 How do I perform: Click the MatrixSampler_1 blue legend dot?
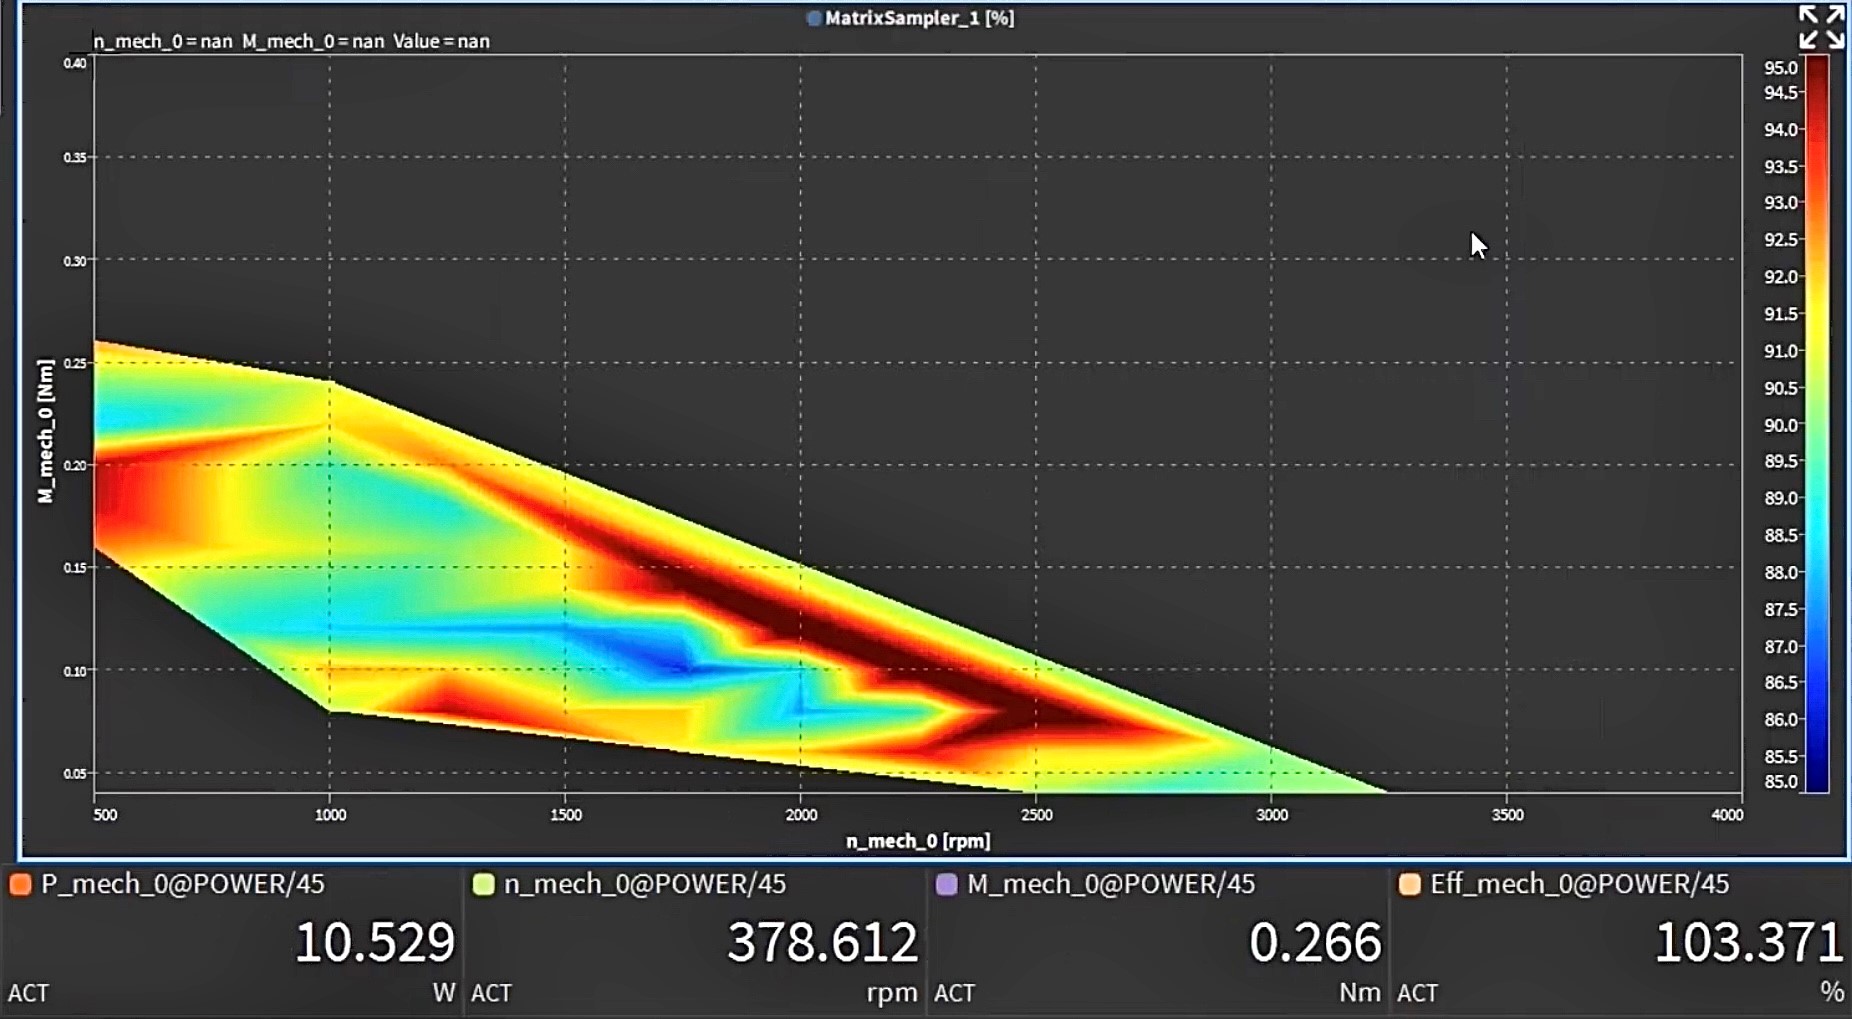tap(814, 18)
